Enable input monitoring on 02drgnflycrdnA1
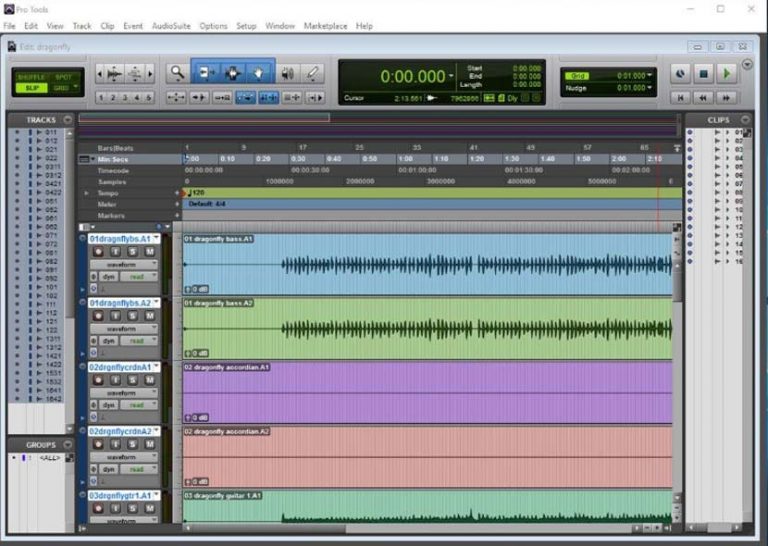768x546 pixels. pyautogui.click(x=115, y=380)
